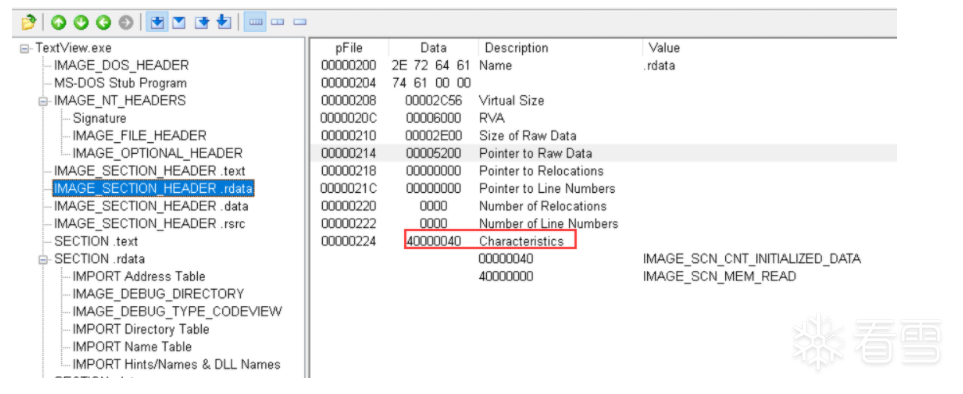Open IMPORT Name Table
Viewport: 963px width, 394px height.
tap(132, 347)
